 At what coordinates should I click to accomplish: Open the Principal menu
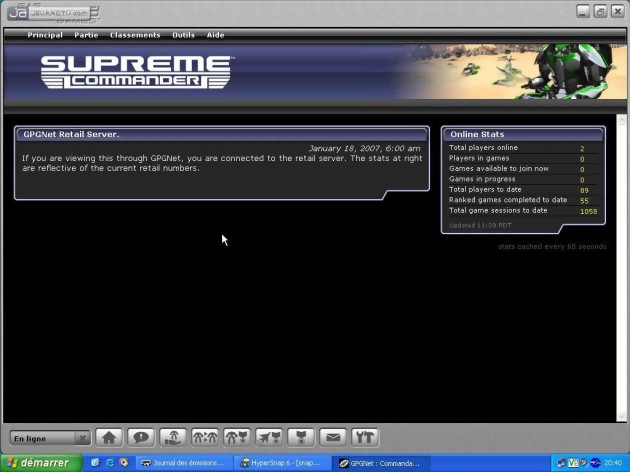click(45, 35)
